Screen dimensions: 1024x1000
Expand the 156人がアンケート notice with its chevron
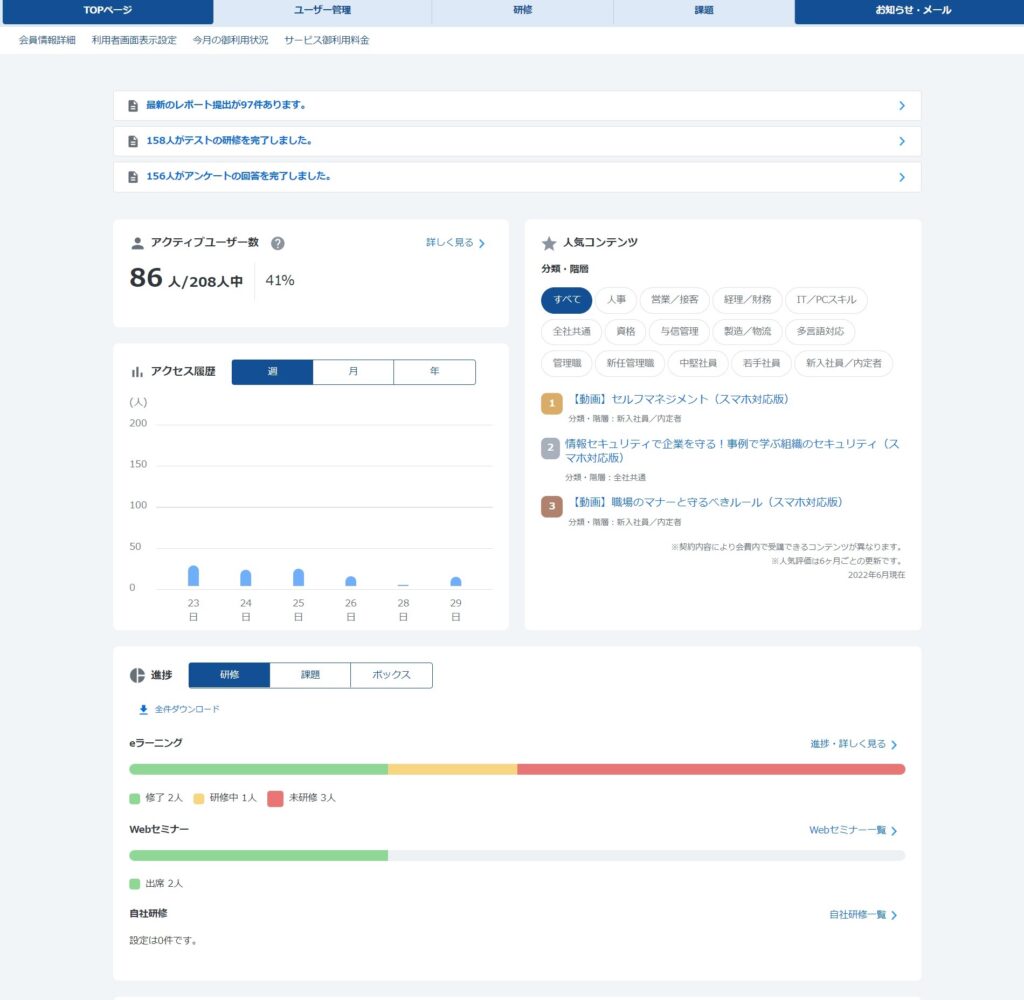901,177
